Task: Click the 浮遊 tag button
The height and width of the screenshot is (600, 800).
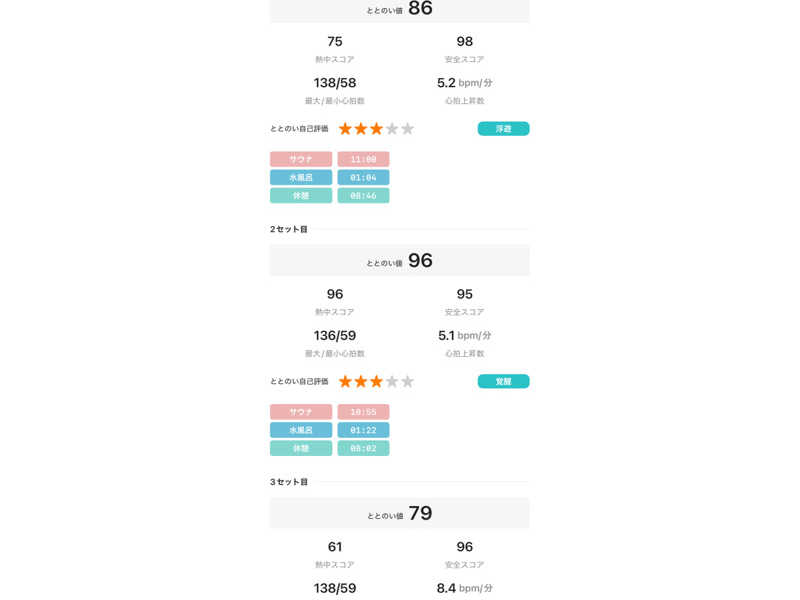Action: (503, 129)
